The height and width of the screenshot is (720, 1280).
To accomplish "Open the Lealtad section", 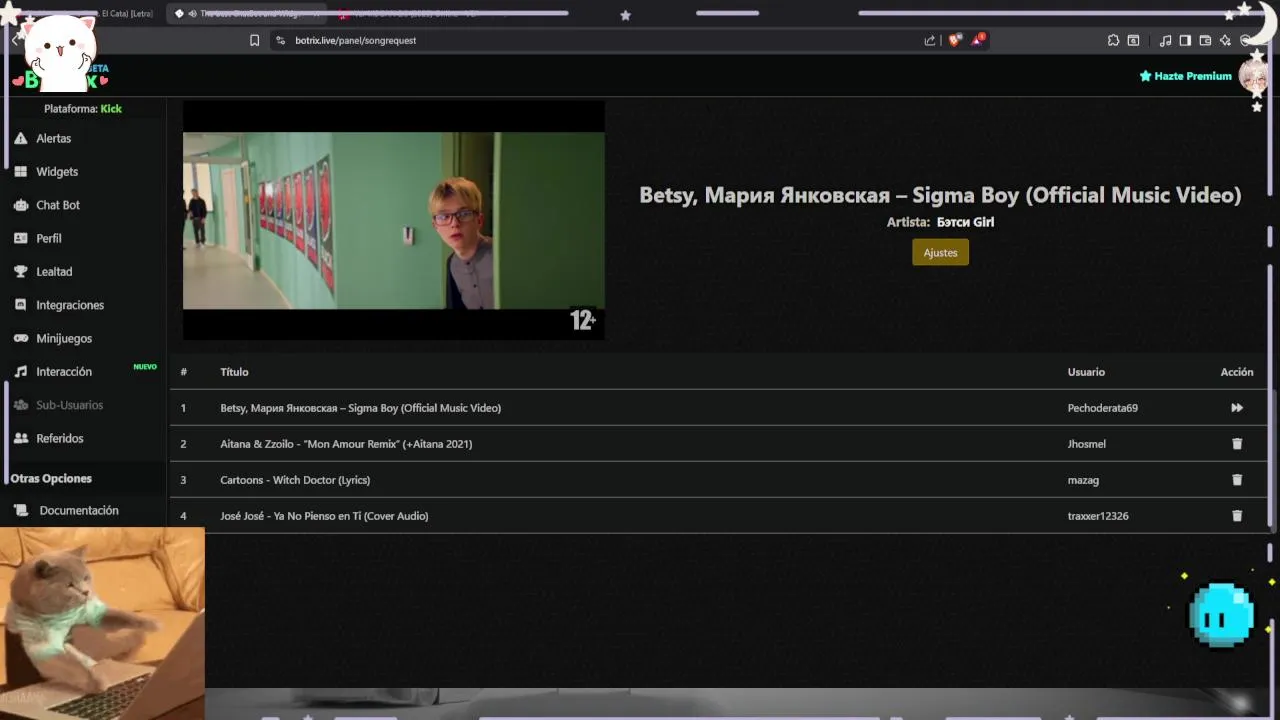I will click(54, 272).
